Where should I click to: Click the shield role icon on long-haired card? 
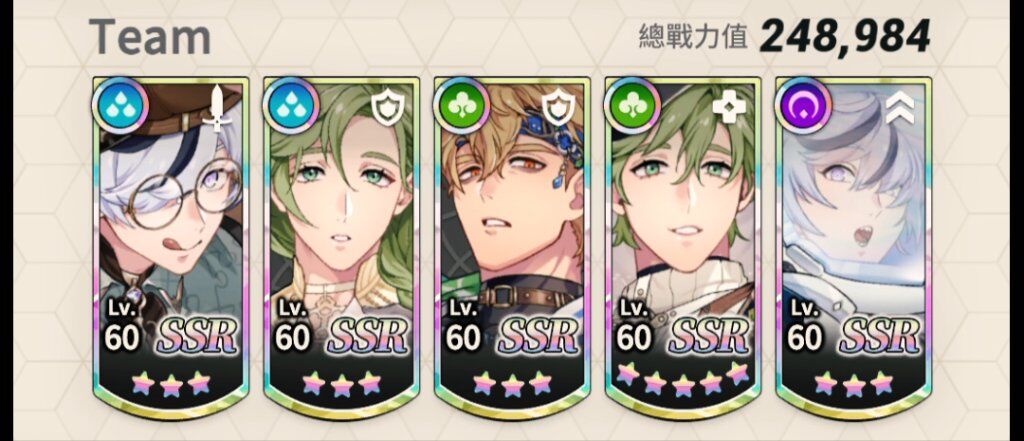pos(385,107)
